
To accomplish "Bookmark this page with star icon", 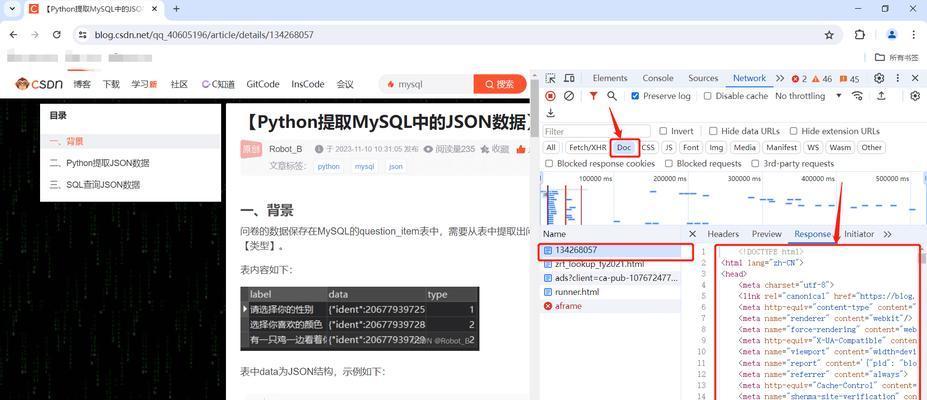I will point(829,35).
